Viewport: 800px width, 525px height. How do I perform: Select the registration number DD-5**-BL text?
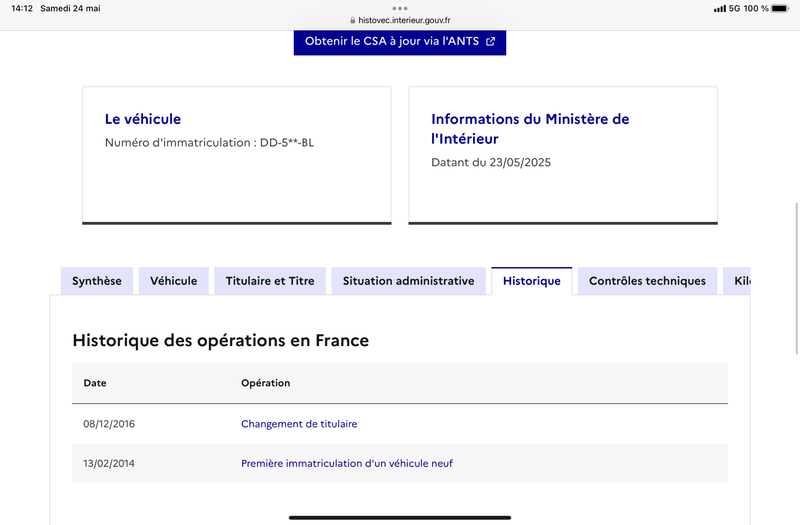point(287,143)
